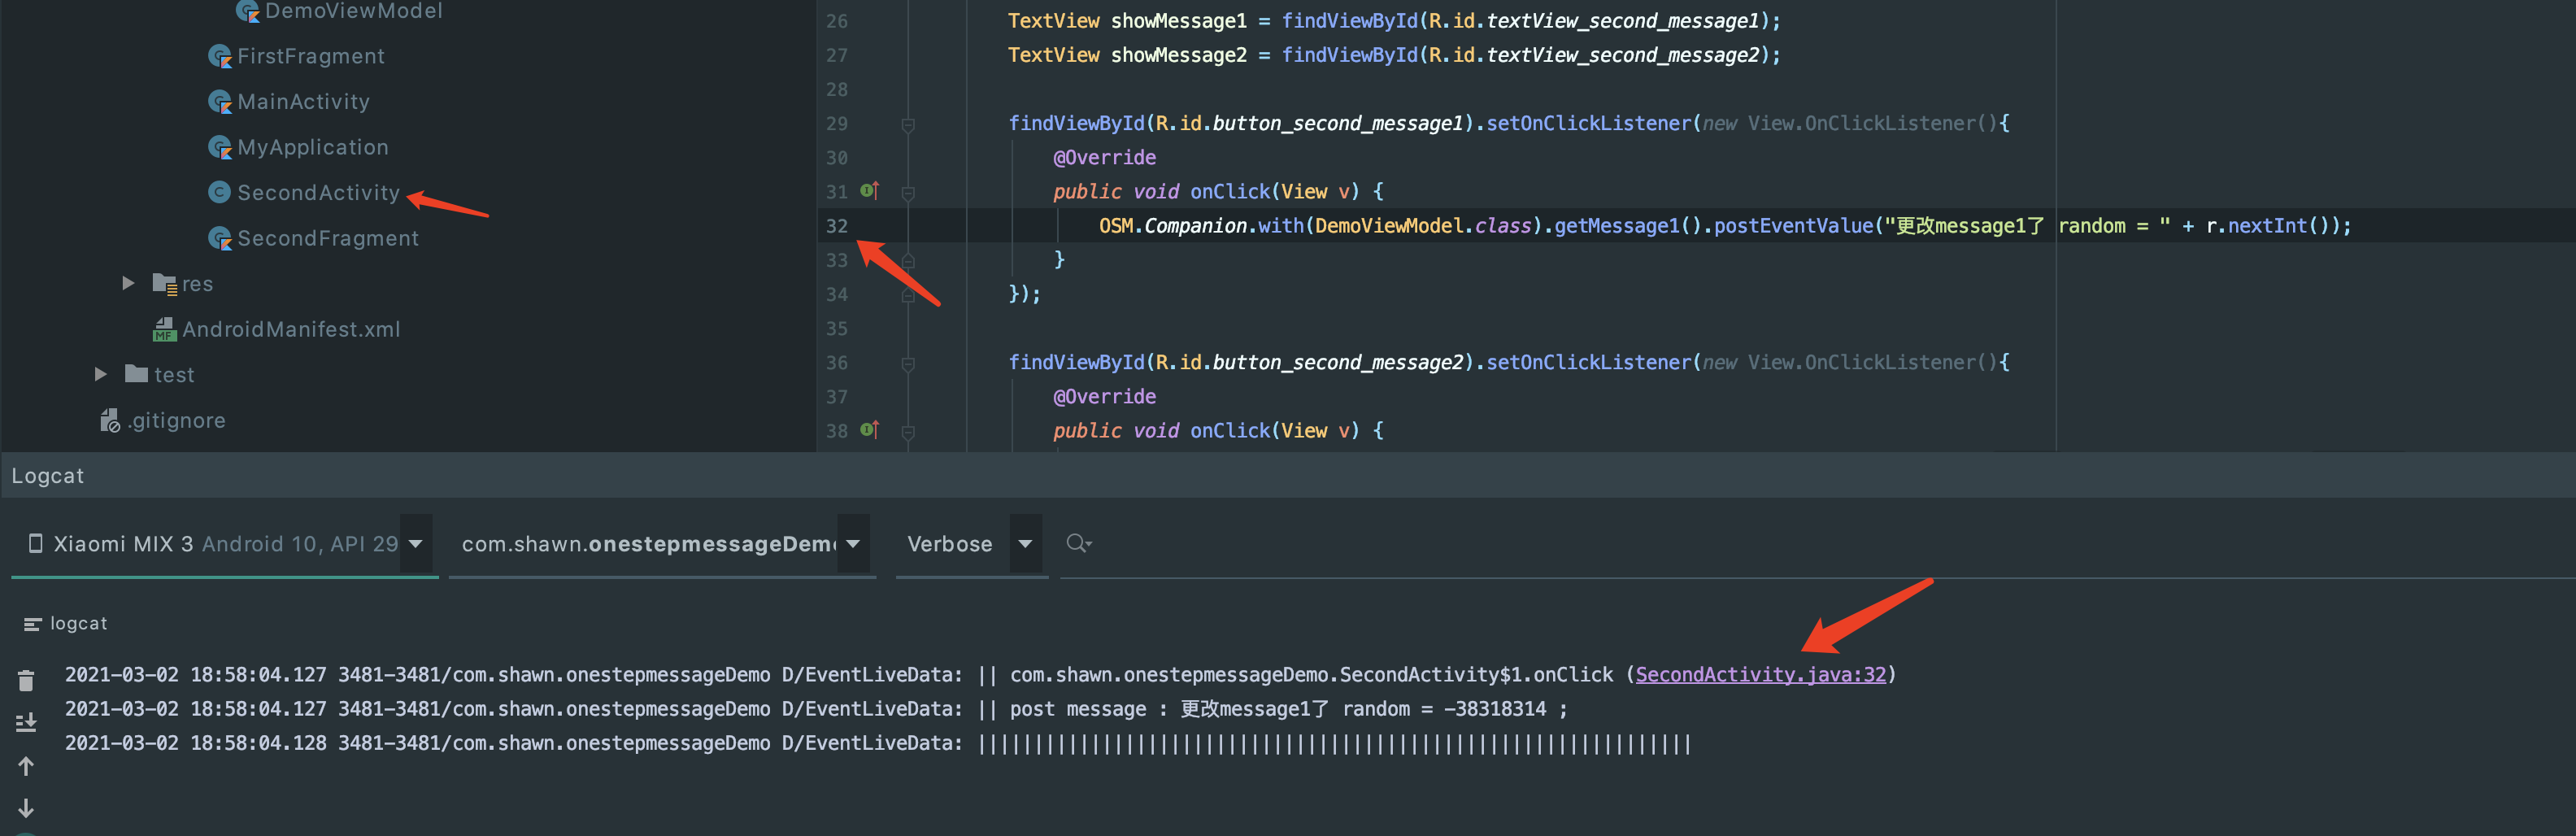The width and height of the screenshot is (2576, 836).
Task: Open the SecondActivity.java:32 link in logcat
Action: pos(1760,674)
